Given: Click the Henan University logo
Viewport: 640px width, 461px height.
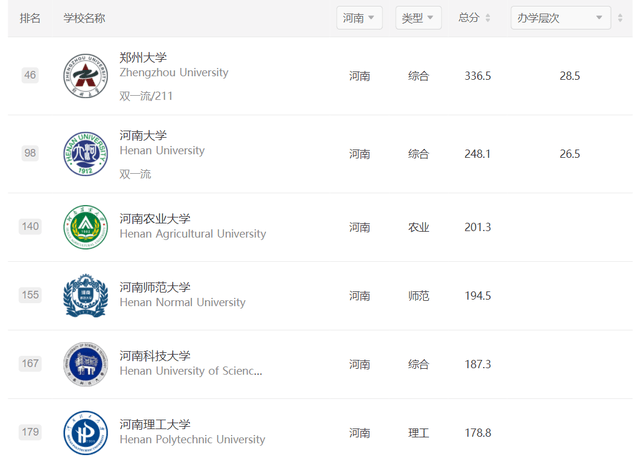Looking at the screenshot, I should (x=86, y=154).
